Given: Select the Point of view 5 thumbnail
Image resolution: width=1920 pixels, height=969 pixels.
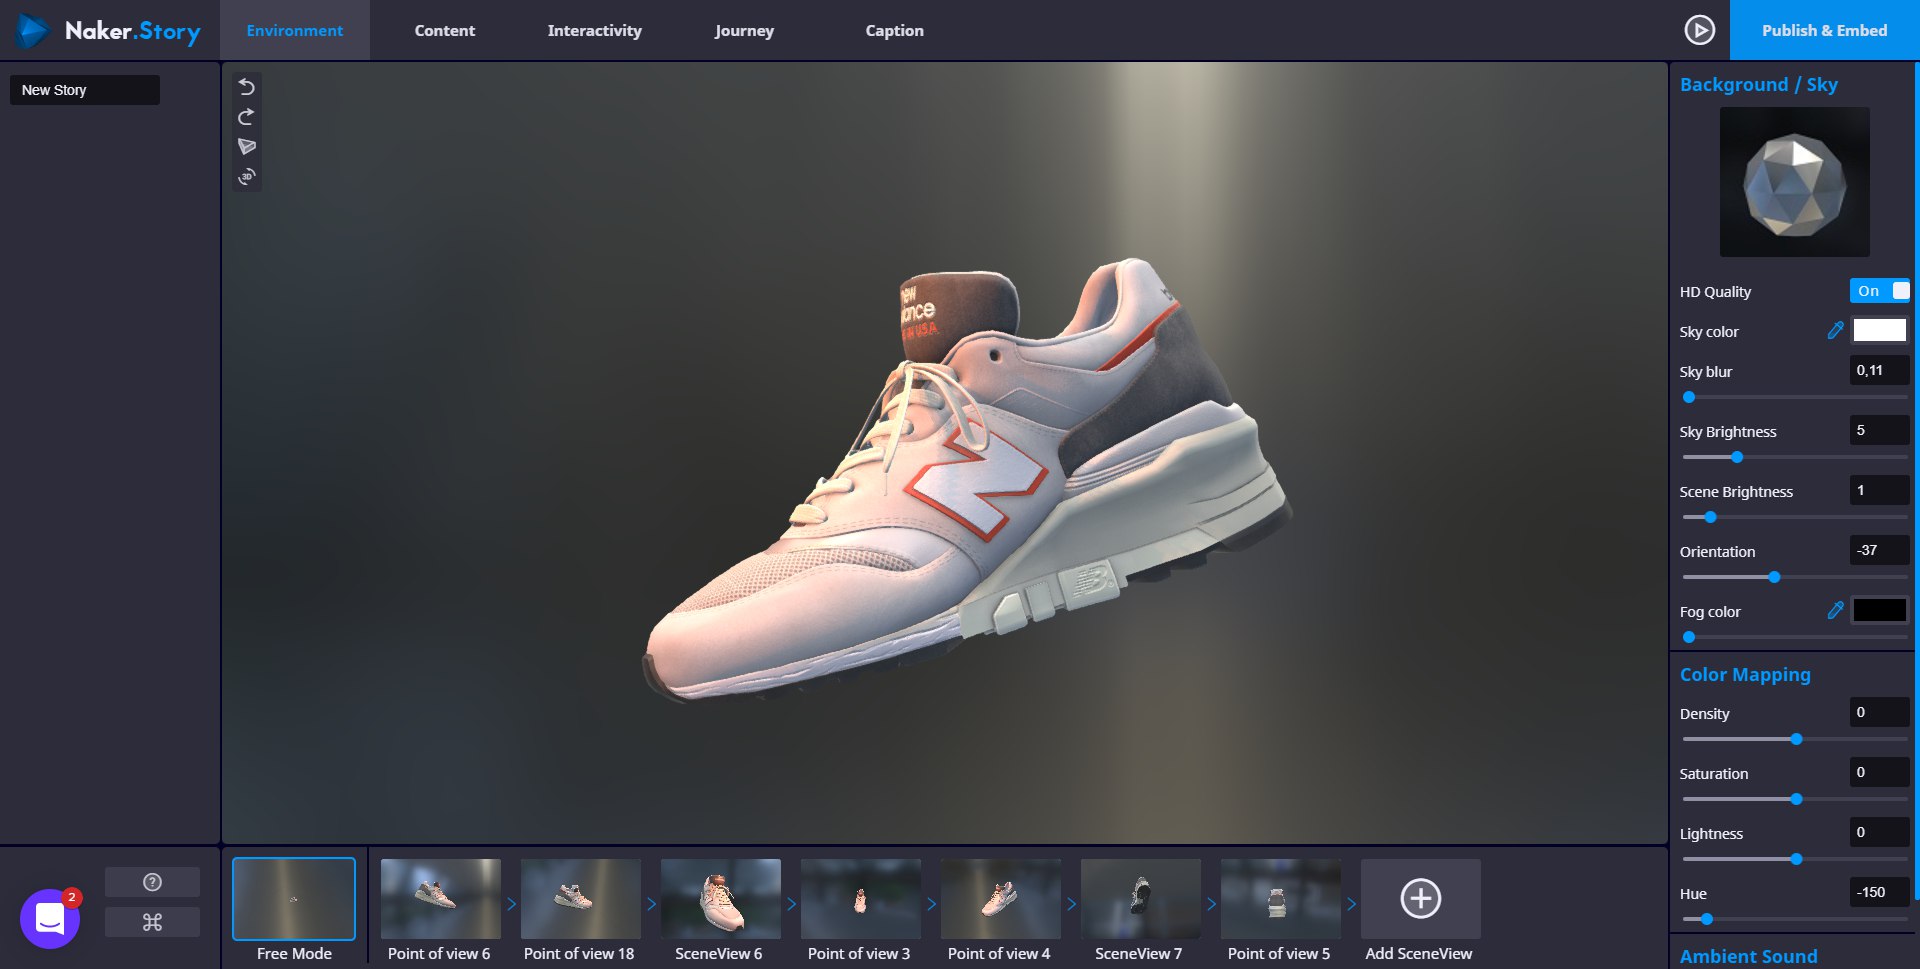Looking at the screenshot, I should (1280, 898).
